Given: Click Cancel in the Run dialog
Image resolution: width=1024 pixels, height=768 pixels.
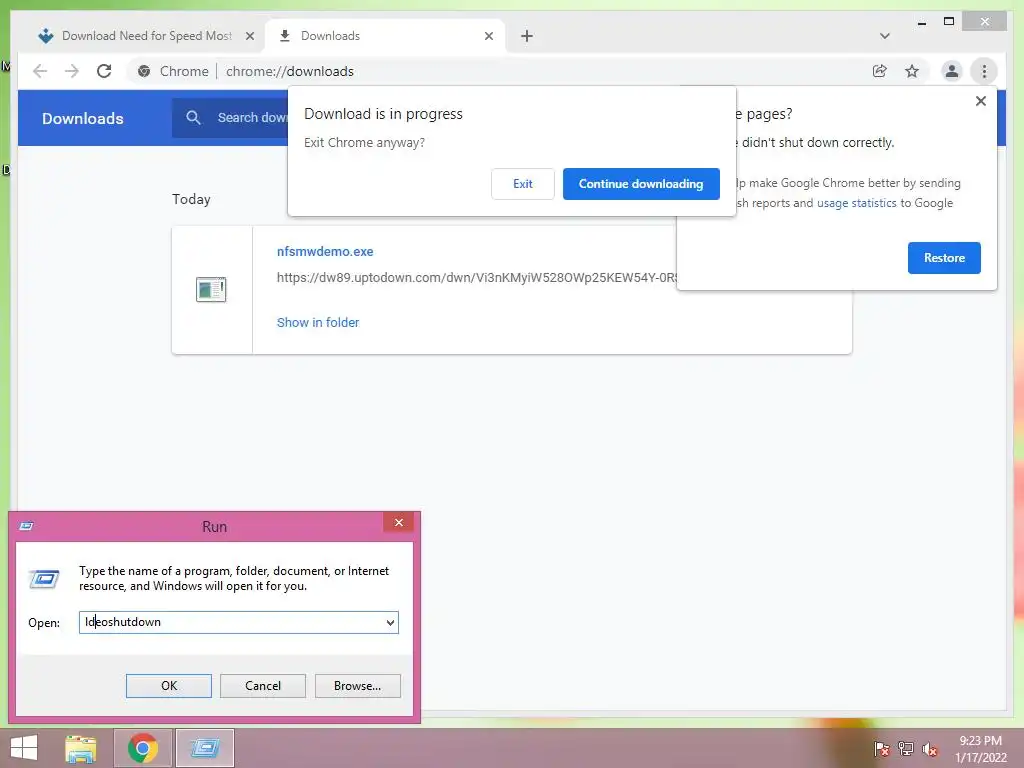Looking at the screenshot, I should point(263,686).
